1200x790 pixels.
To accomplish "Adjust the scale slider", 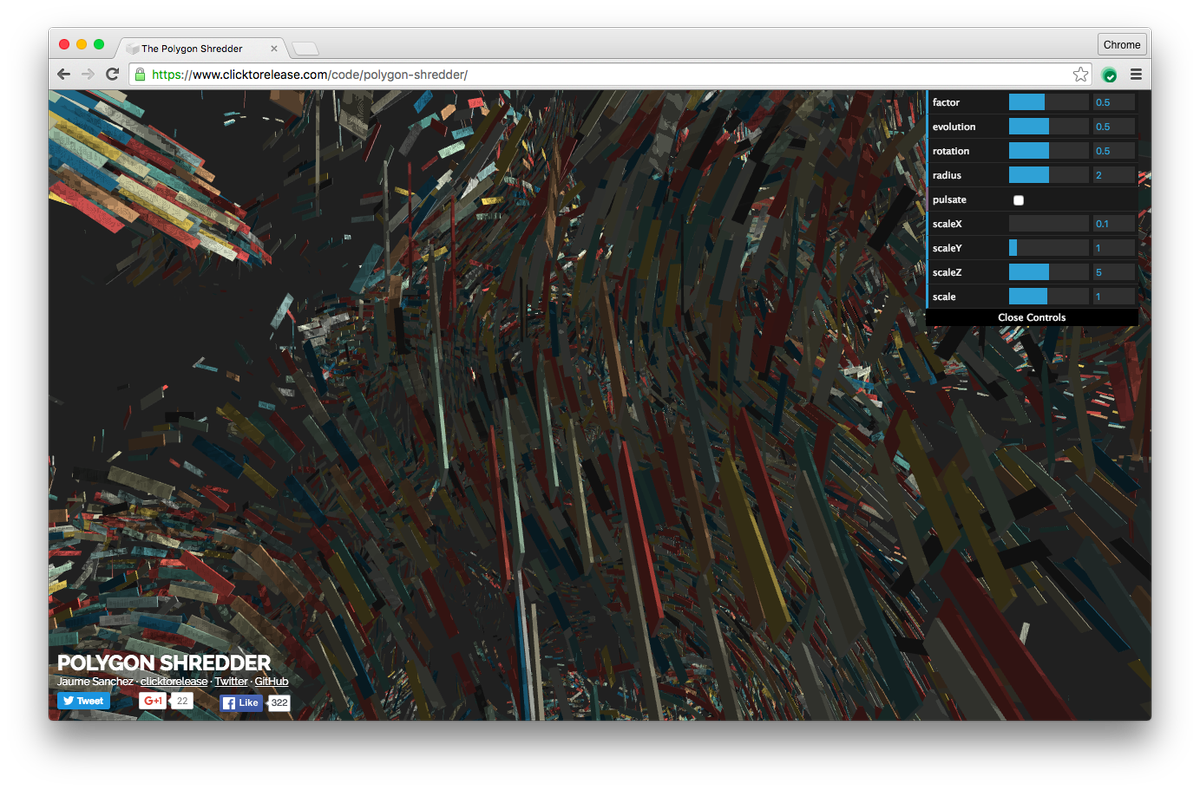I will (1048, 297).
